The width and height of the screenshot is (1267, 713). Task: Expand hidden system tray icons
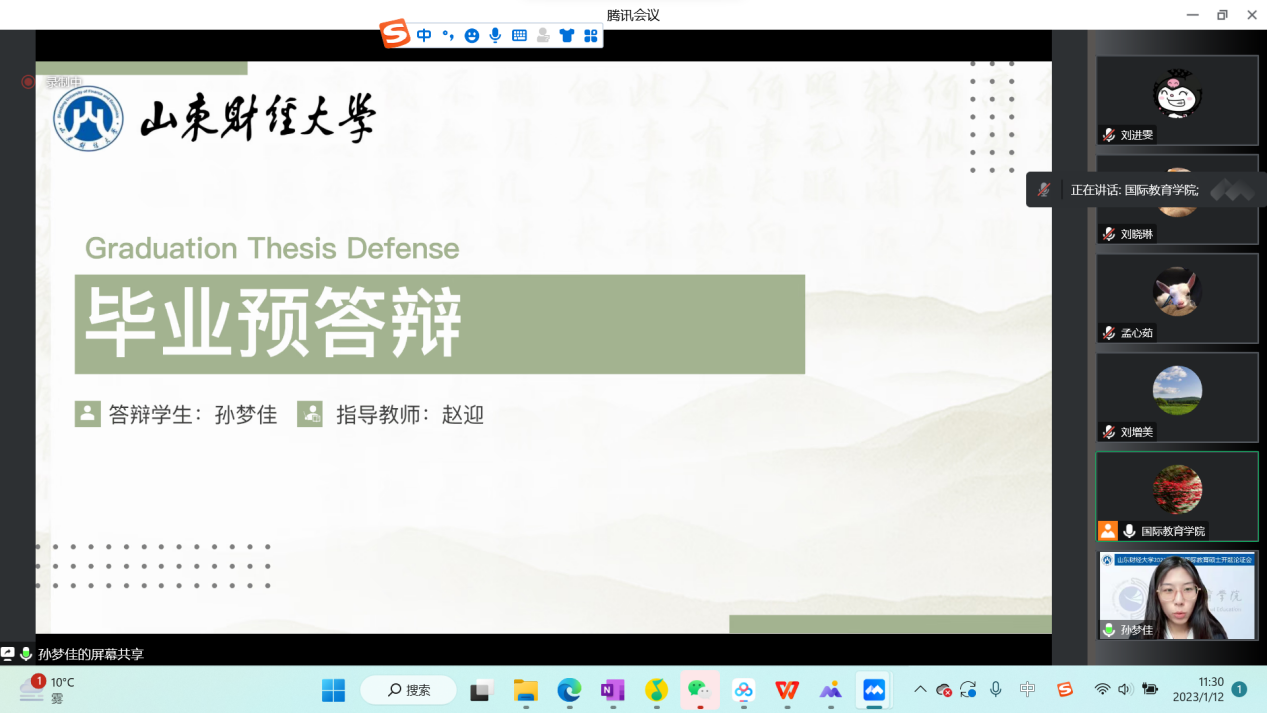(920, 689)
